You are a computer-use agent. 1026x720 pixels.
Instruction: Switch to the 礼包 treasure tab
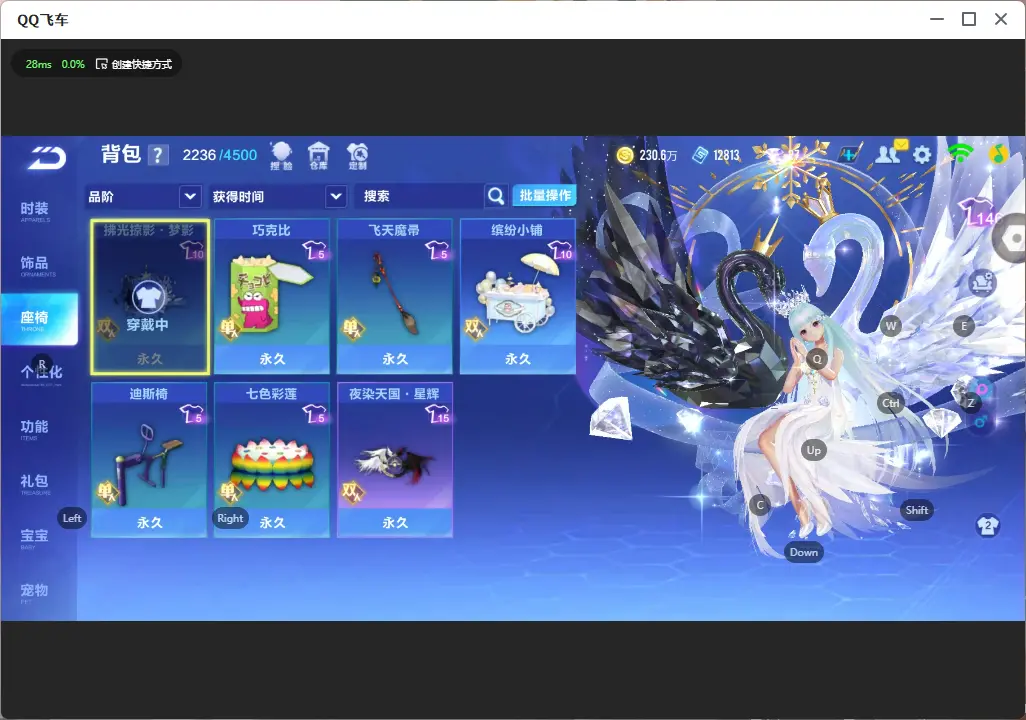point(35,484)
